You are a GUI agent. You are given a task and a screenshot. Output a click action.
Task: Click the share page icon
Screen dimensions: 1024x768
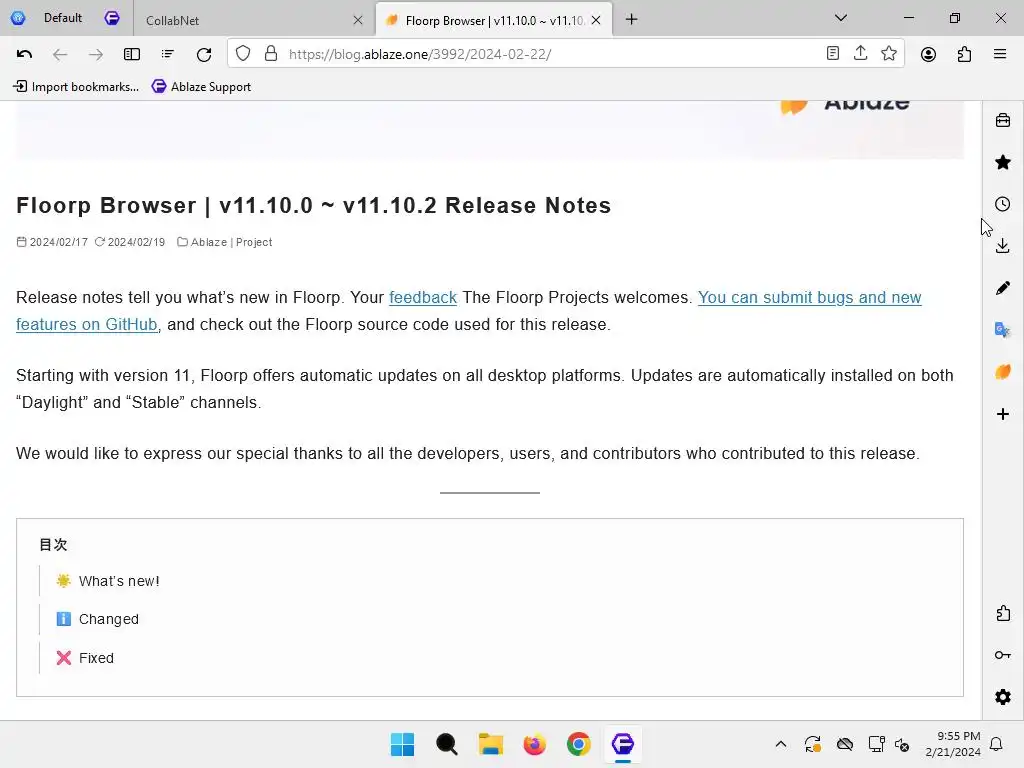coord(861,54)
